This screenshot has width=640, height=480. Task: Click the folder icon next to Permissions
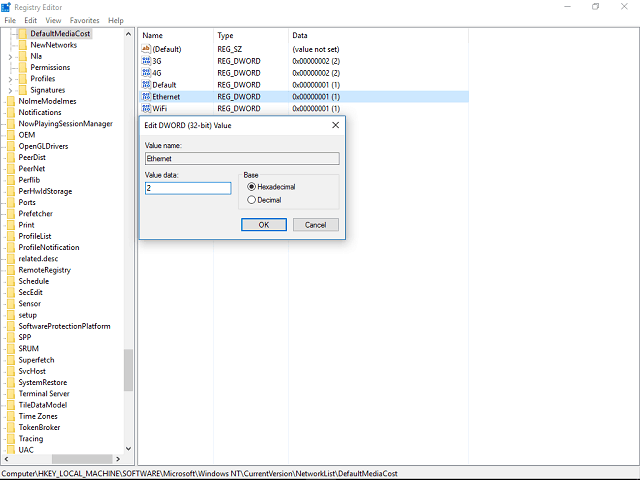click(x=23, y=67)
